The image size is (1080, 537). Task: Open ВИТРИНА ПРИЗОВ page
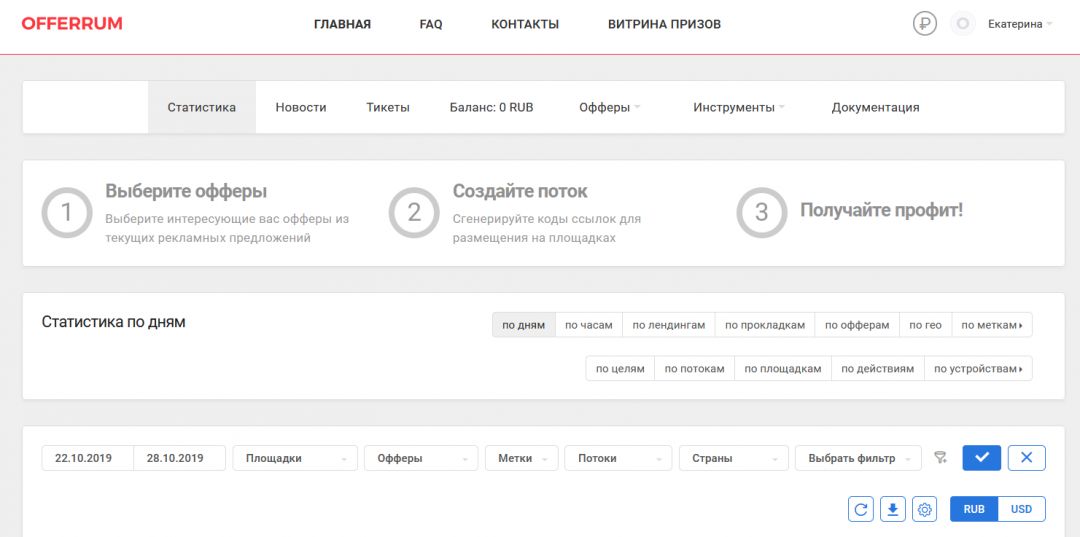pyautogui.click(x=664, y=24)
